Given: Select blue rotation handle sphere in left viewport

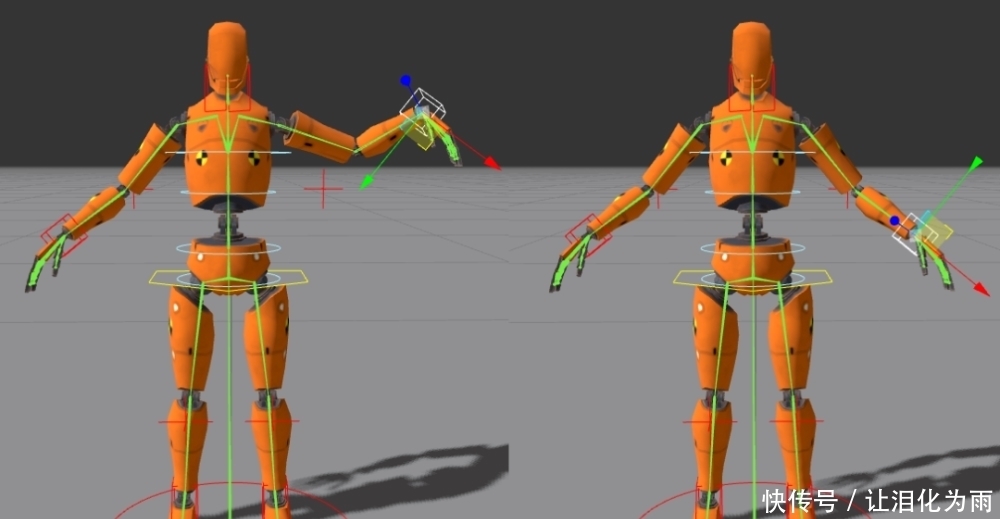Looking at the screenshot, I should click(x=406, y=80).
